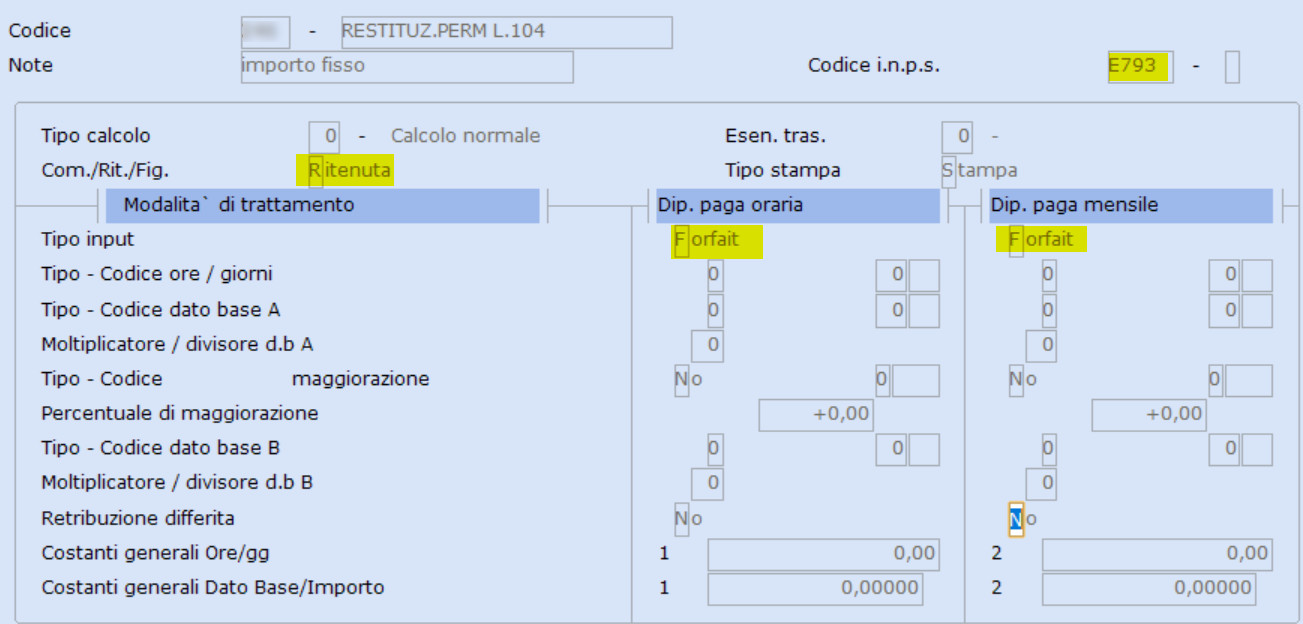
Task: Click the description field containing RESTITUZ.PERM L.104
Action: [x=506, y=32]
